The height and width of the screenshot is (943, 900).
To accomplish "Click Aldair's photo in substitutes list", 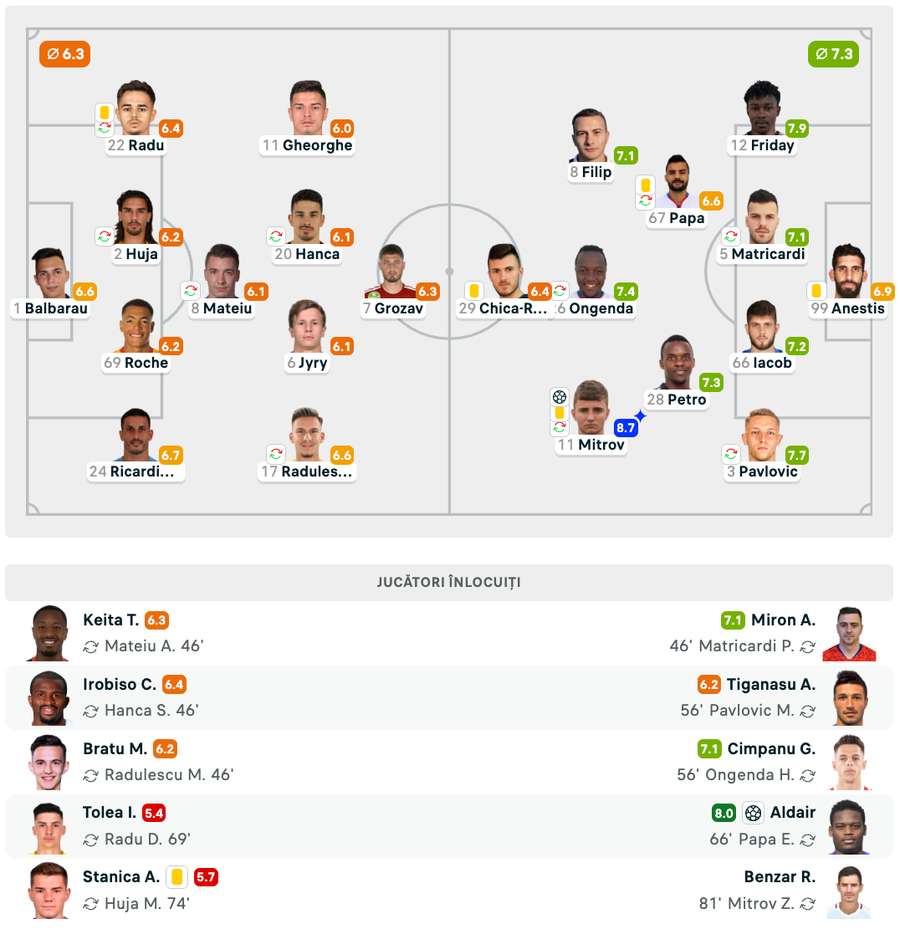I will 848,826.
